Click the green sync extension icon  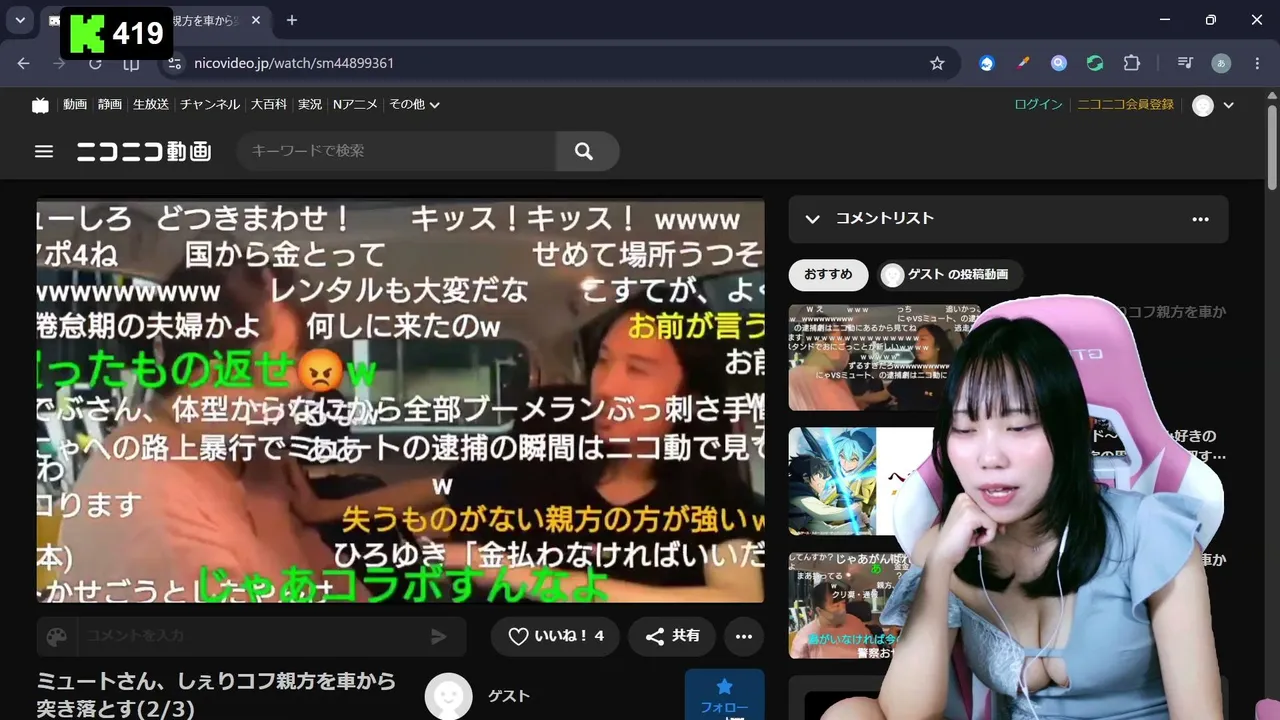(x=1095, y=63)
